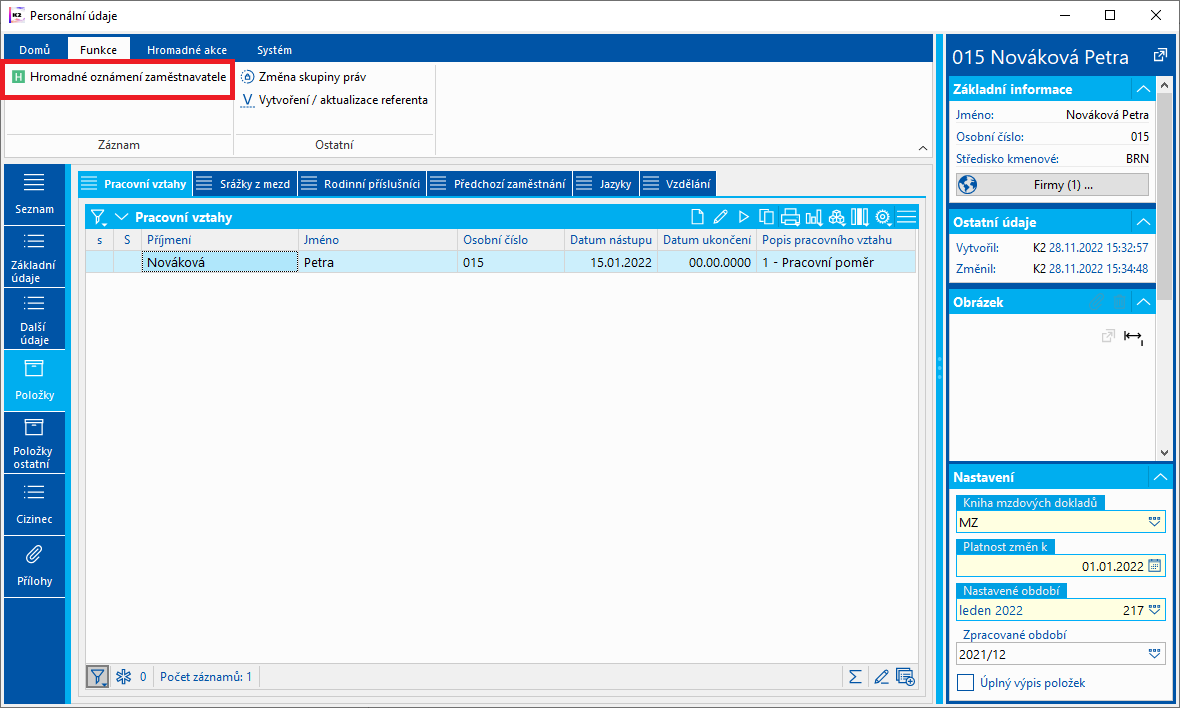The width and height of the screenshot is (1180, 708).
Task: Sort by Datum nástupu column header
Action: 610,240
